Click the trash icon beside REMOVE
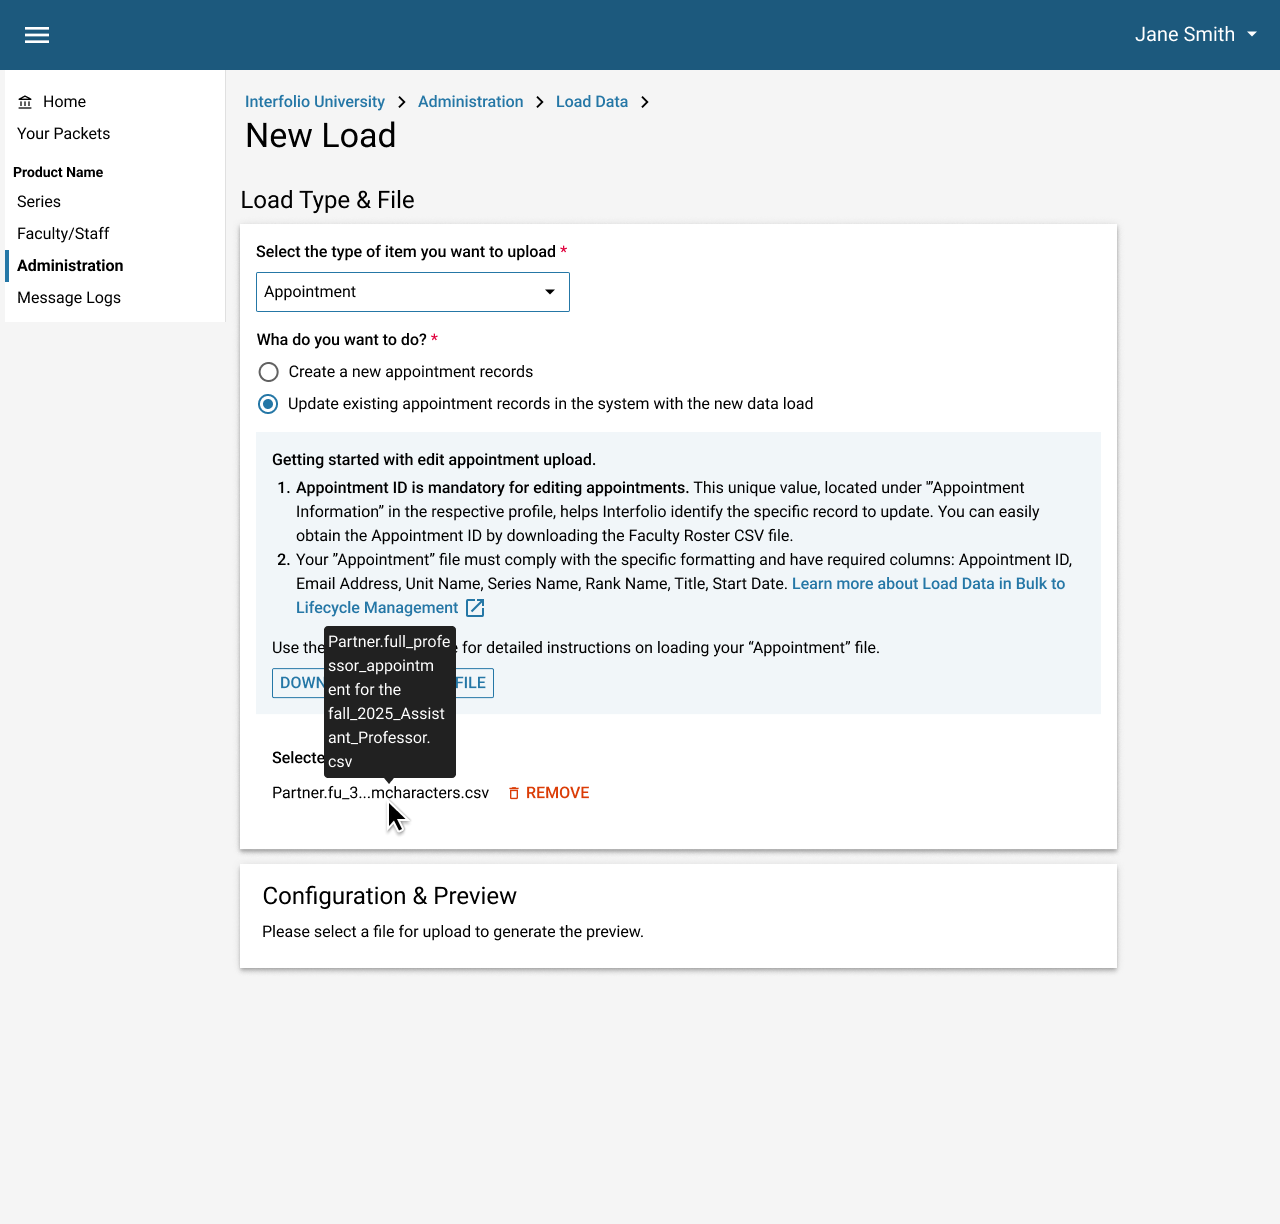Image resolution: width=1280 pixels, height=1224 pixels. (x=514, y=793)
